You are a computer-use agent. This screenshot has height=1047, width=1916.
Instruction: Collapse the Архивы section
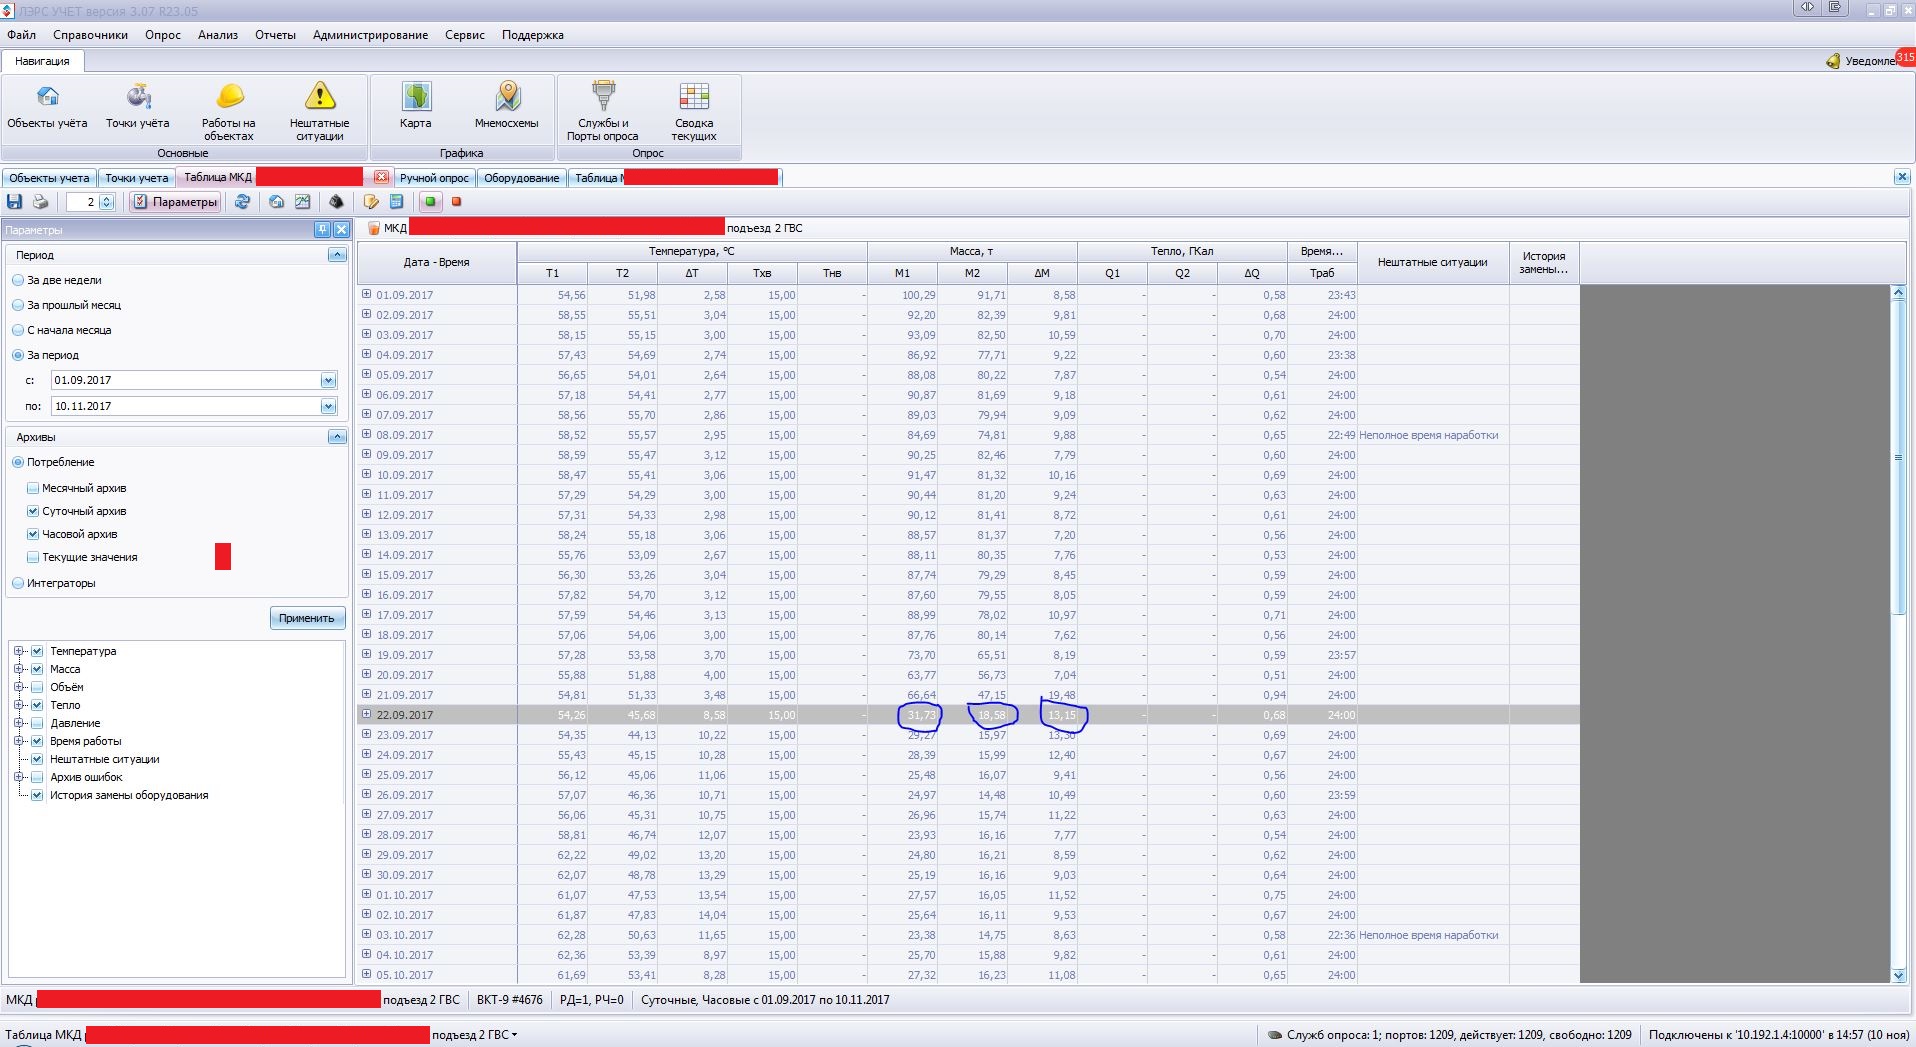(x=337, y=437)
